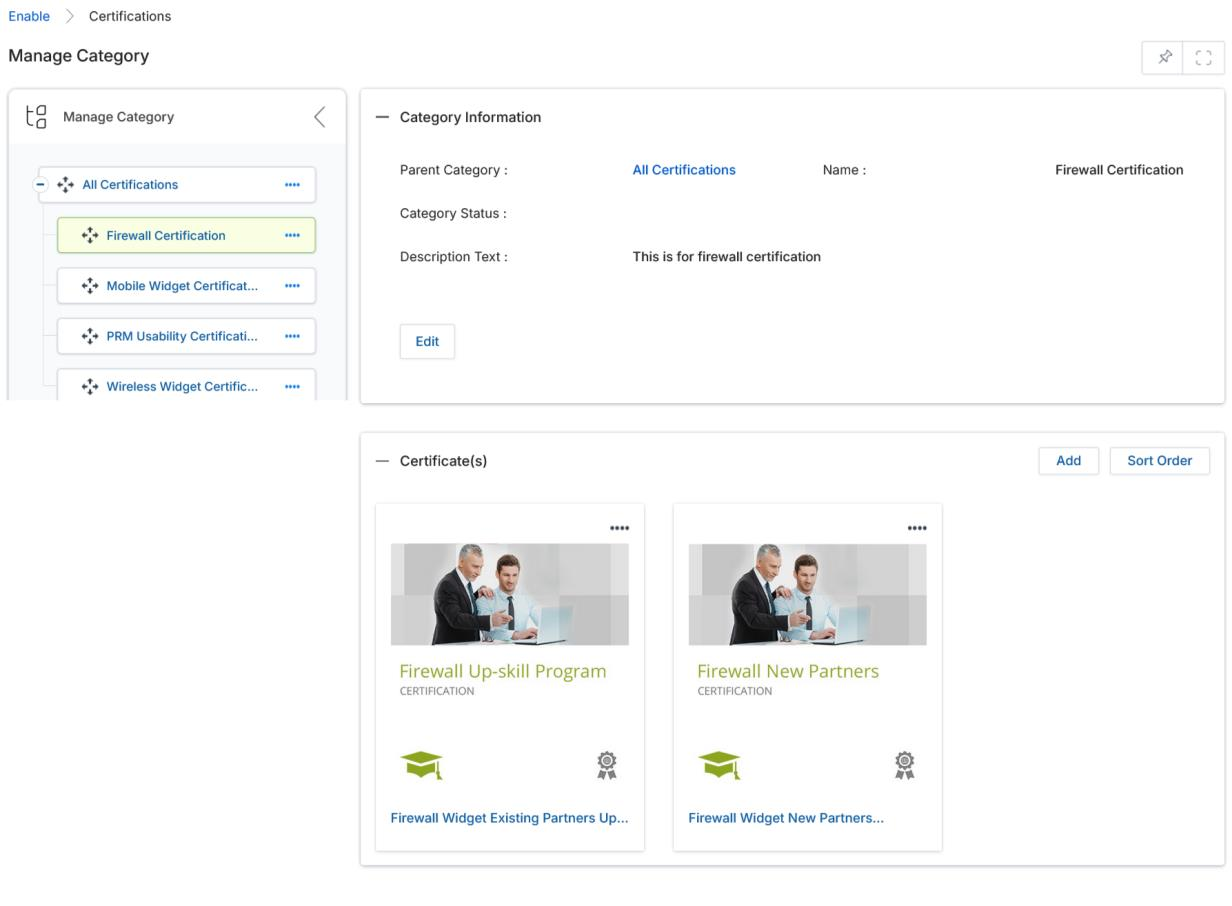Open options menu for Mobile Widget Certification
Screen dimensions: 1232x906
click(292, 286)
